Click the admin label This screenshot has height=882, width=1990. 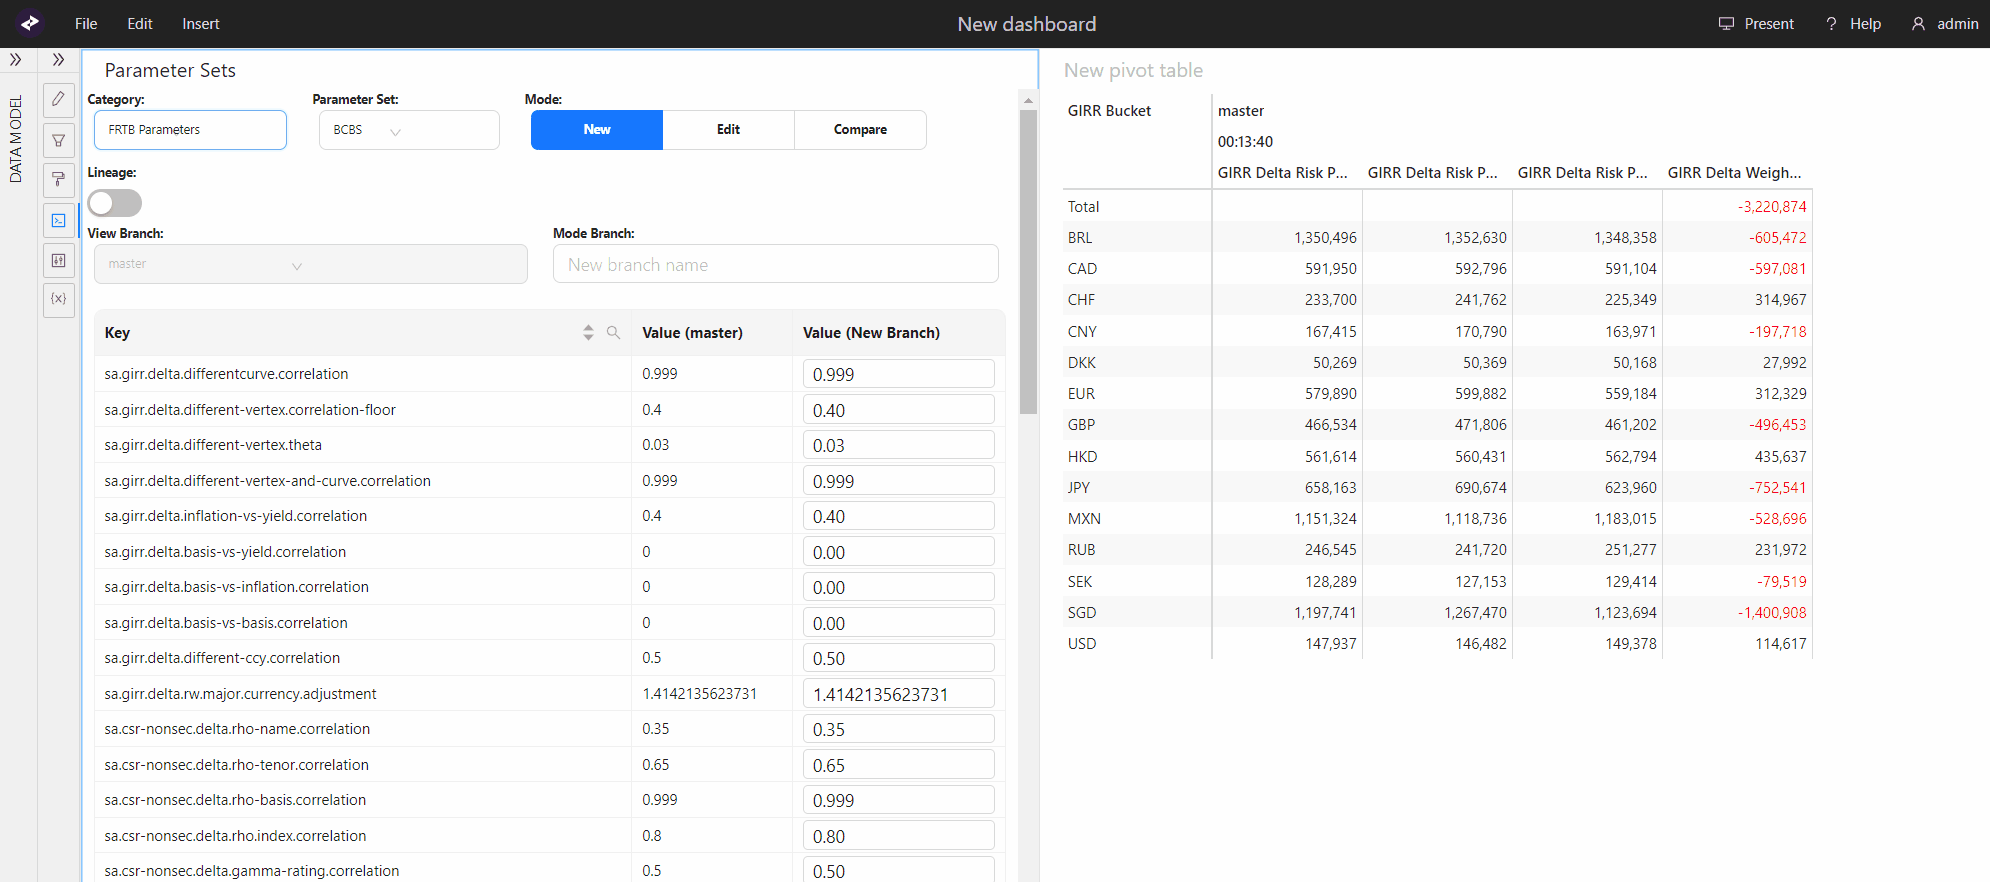[x=1957, y=23]
